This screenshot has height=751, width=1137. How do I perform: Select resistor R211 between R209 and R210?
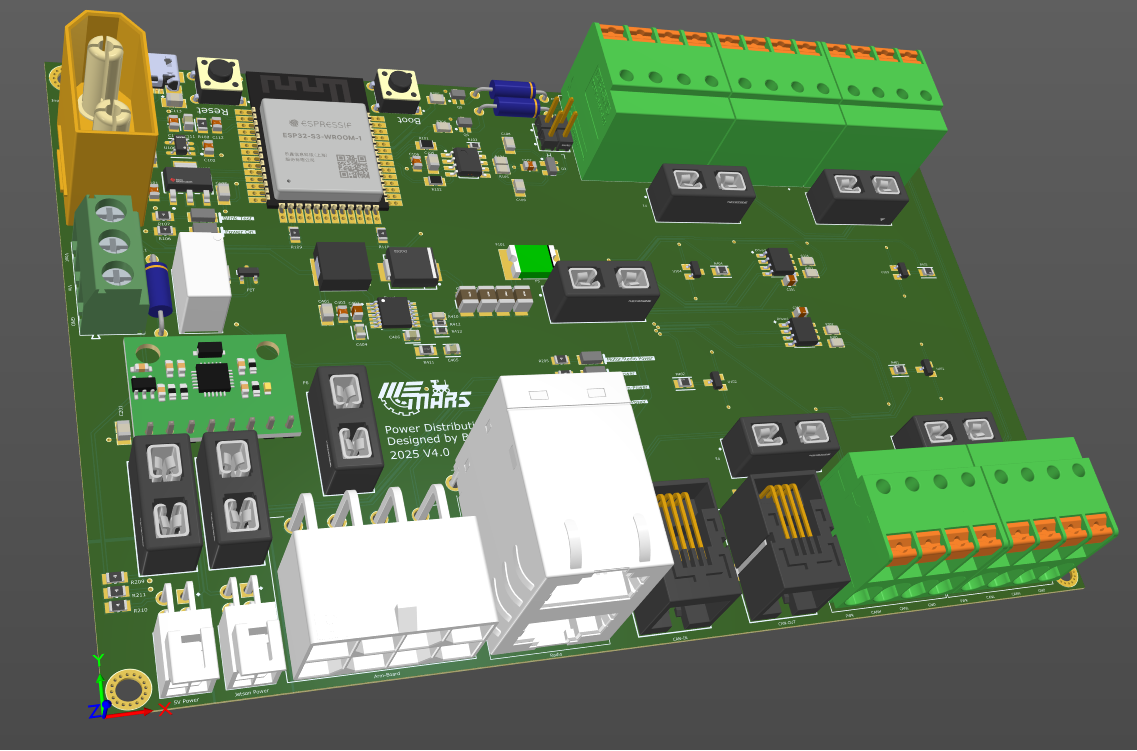tap(117, 592)
